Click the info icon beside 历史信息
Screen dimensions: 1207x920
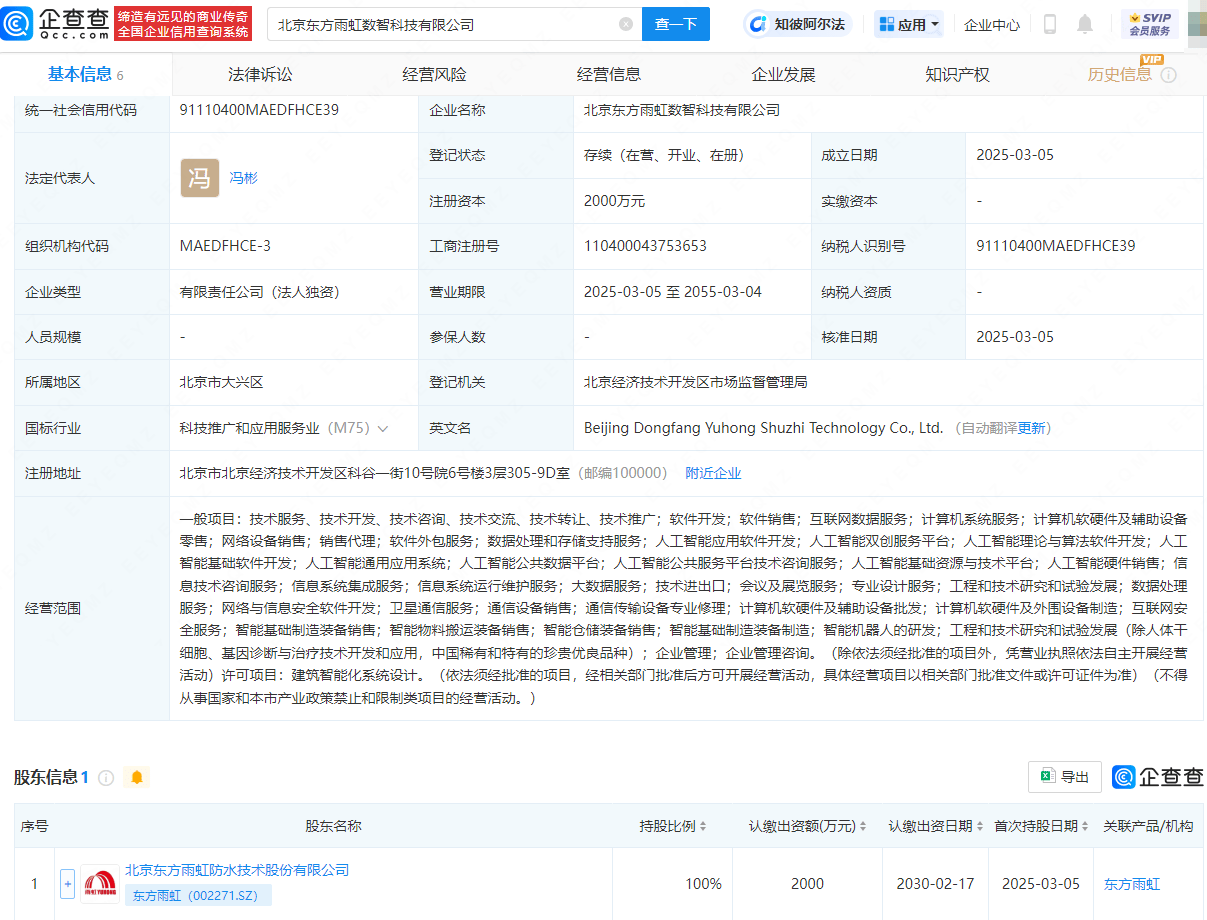(1168, 75)
